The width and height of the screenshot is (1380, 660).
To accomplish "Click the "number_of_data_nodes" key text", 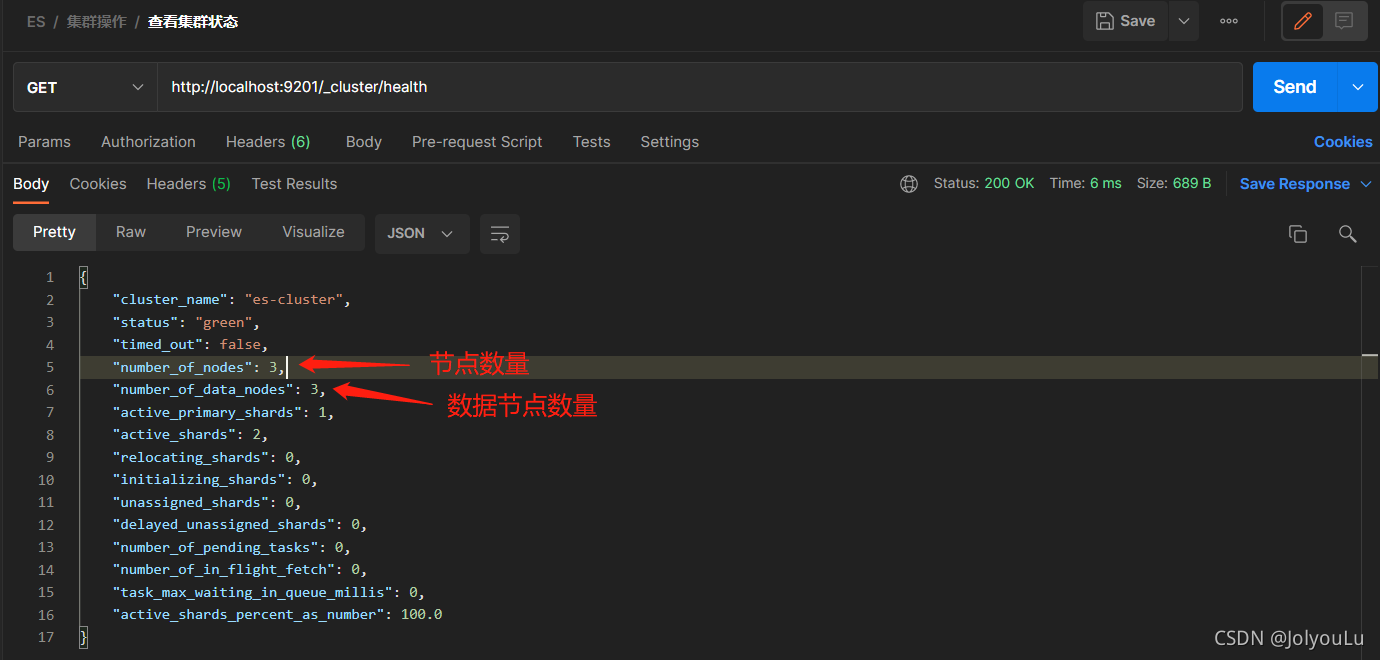I will click(x=202, y=389).
